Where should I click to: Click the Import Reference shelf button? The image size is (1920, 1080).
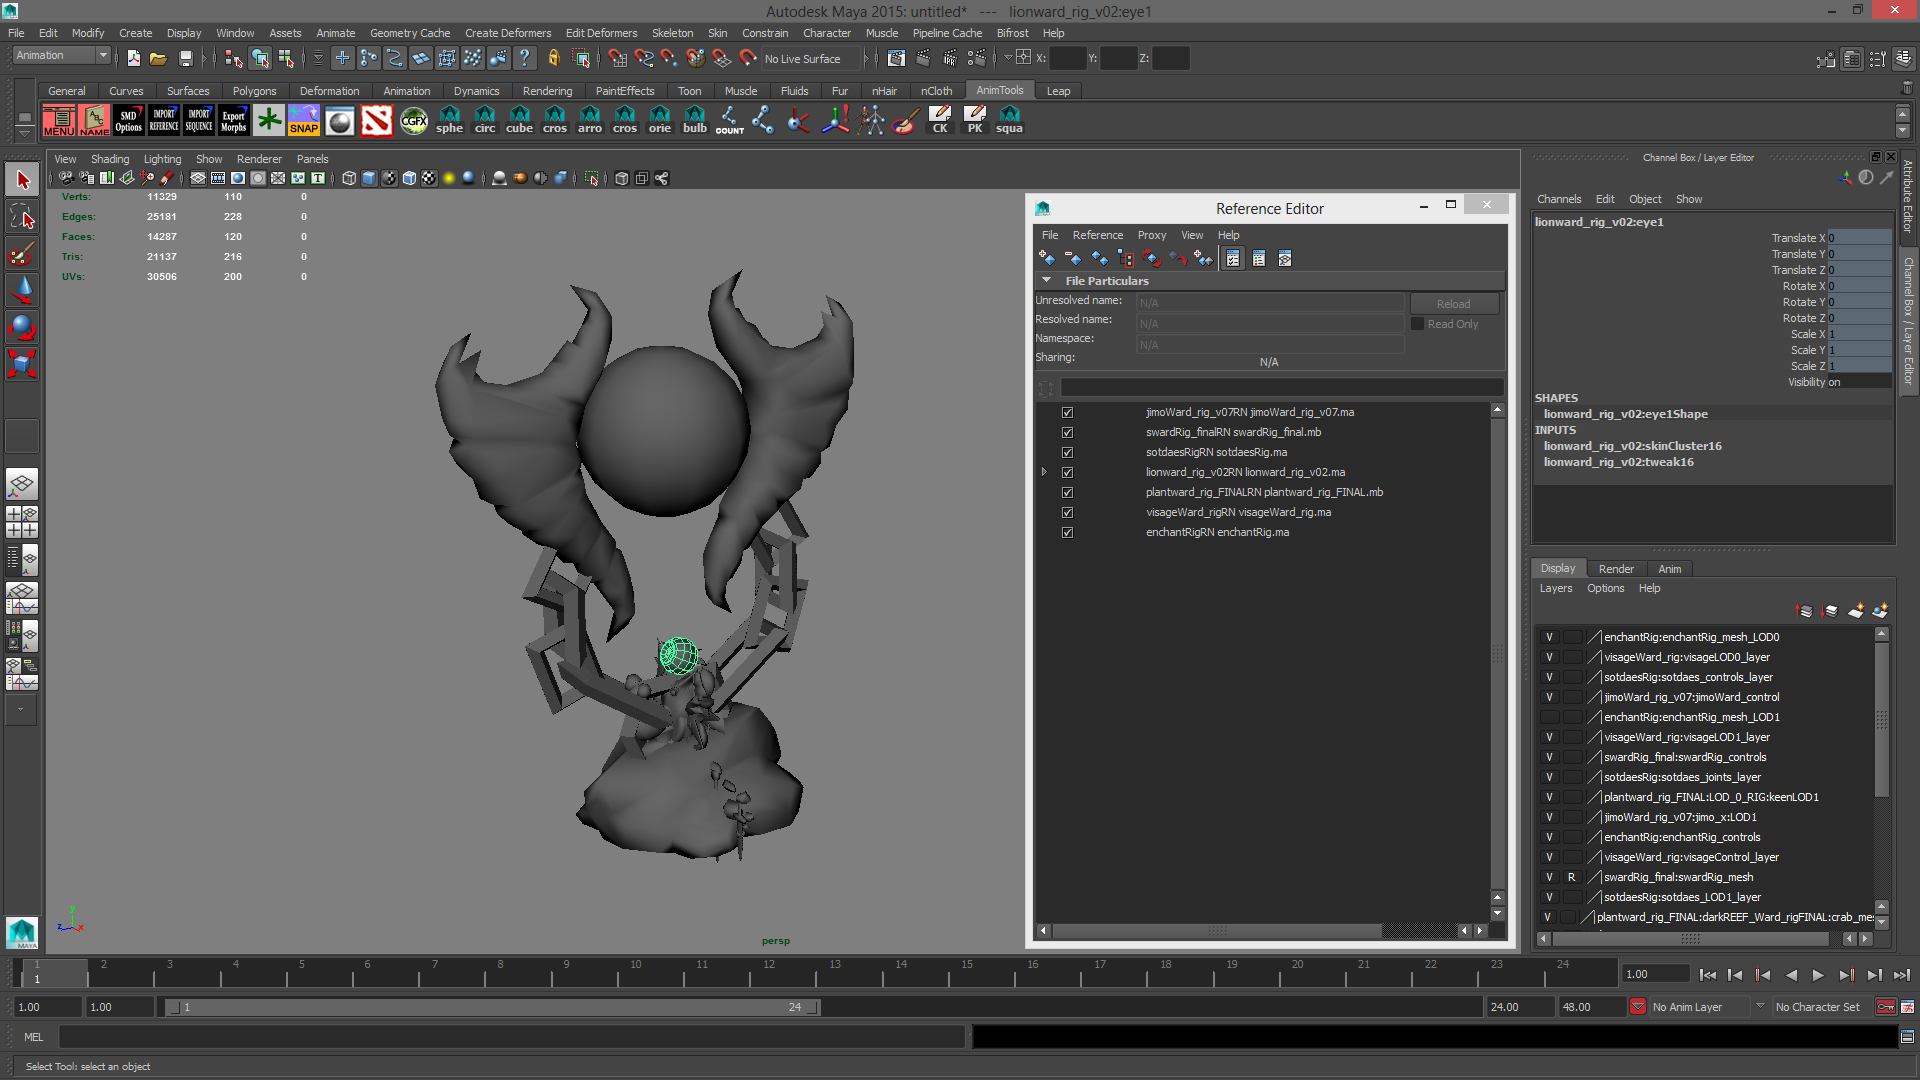164,120
